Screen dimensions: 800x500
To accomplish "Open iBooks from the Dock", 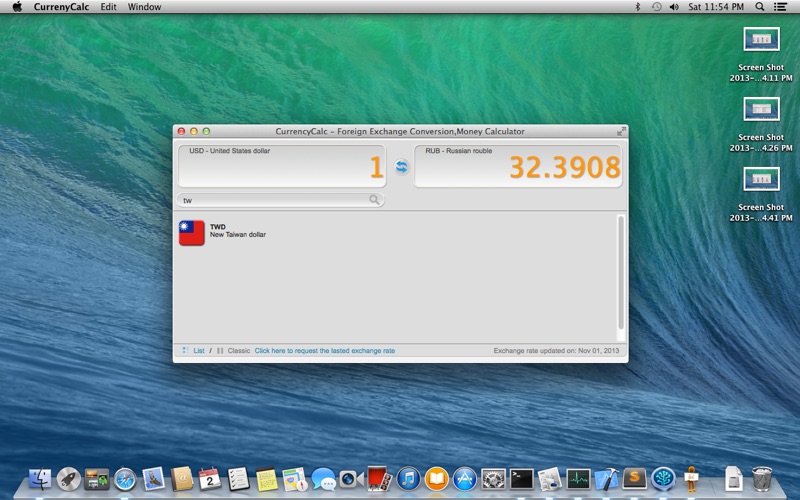I will (x=436, y=479).
